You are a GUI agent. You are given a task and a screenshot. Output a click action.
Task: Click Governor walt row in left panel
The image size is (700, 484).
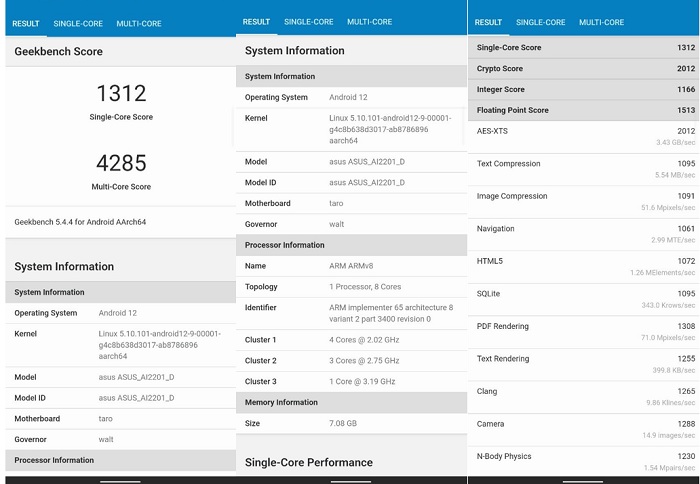[121, 439]
